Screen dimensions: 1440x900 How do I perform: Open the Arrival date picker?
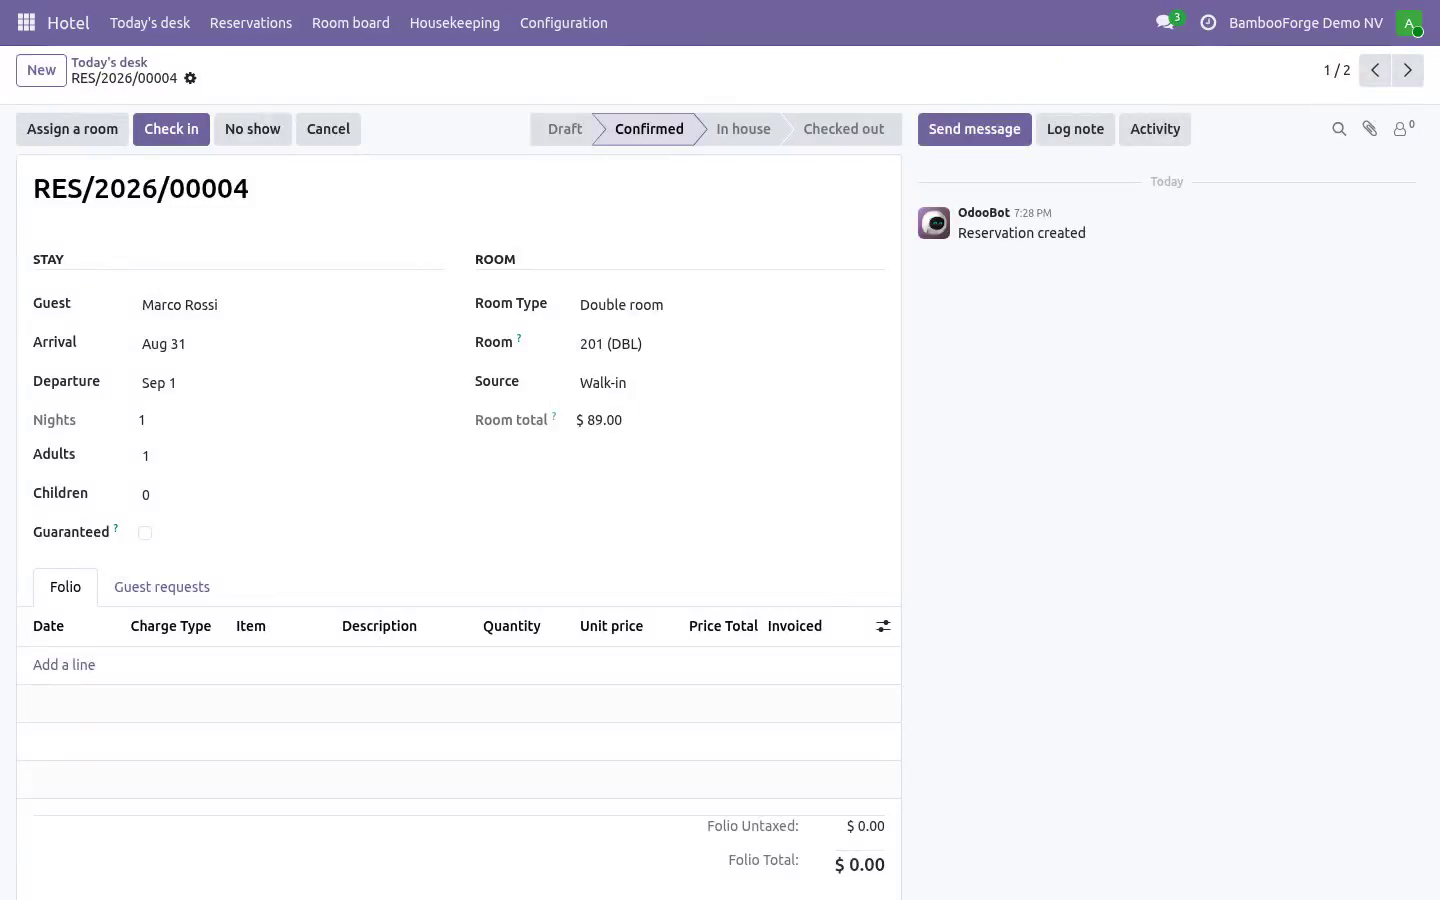(291, 344)
